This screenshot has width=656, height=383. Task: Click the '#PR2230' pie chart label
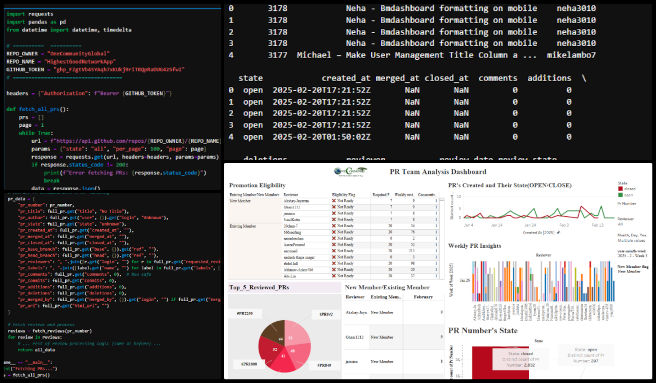tap(245, 313)
